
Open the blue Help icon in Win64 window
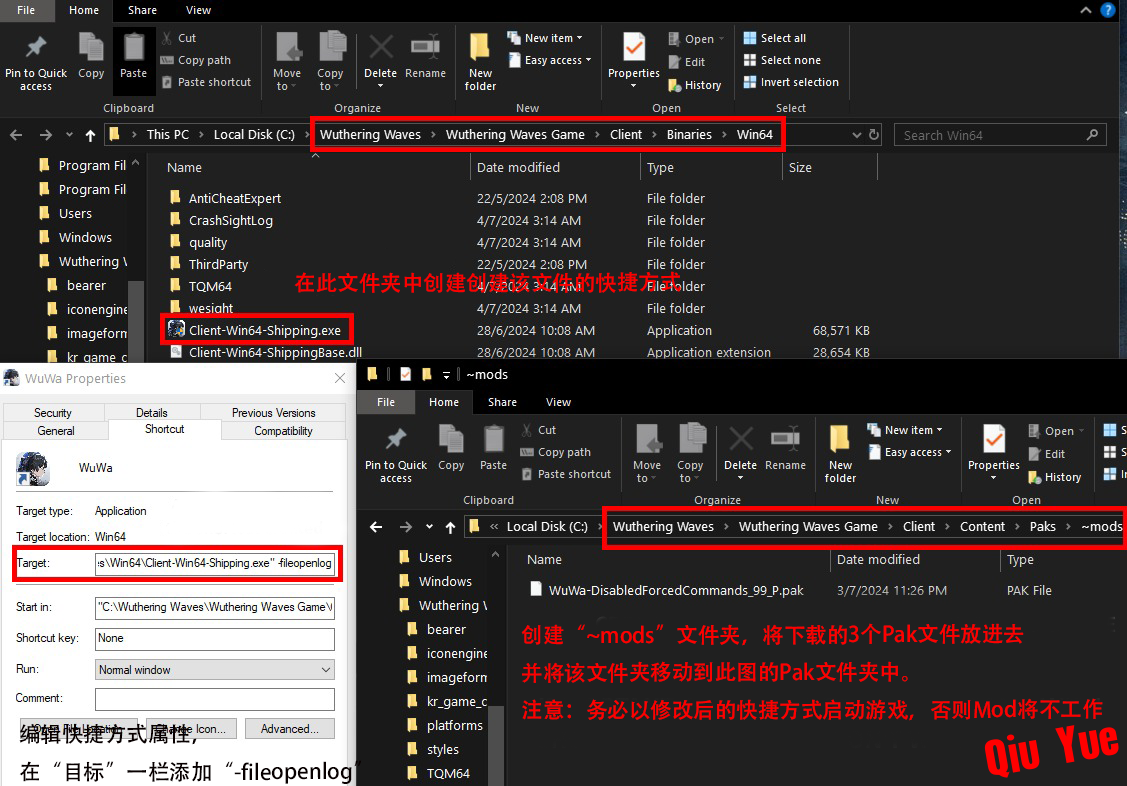(x=1108, y=10)
